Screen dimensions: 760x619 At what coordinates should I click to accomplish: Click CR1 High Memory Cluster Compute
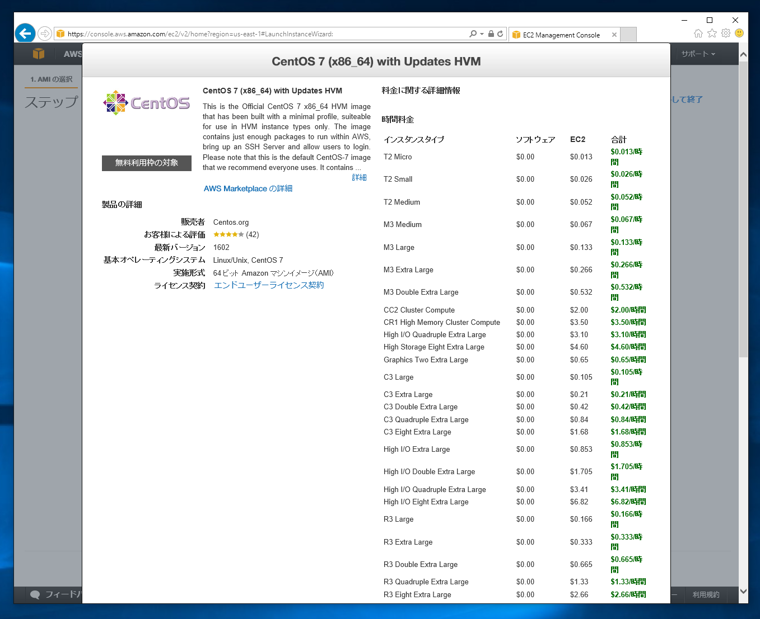tap(442, 322)
